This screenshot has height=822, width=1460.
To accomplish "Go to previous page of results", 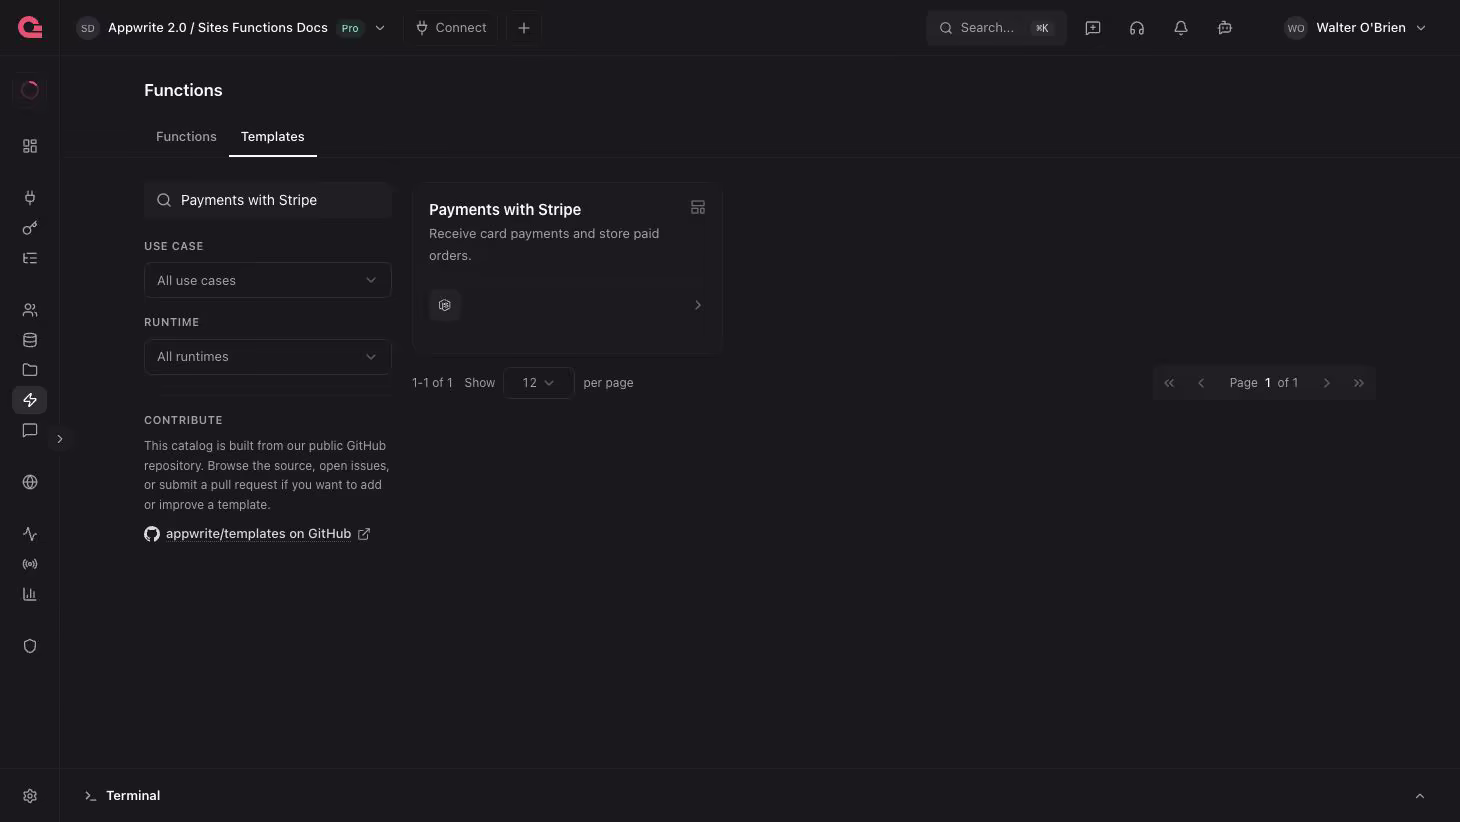I will click(1201, 383).
